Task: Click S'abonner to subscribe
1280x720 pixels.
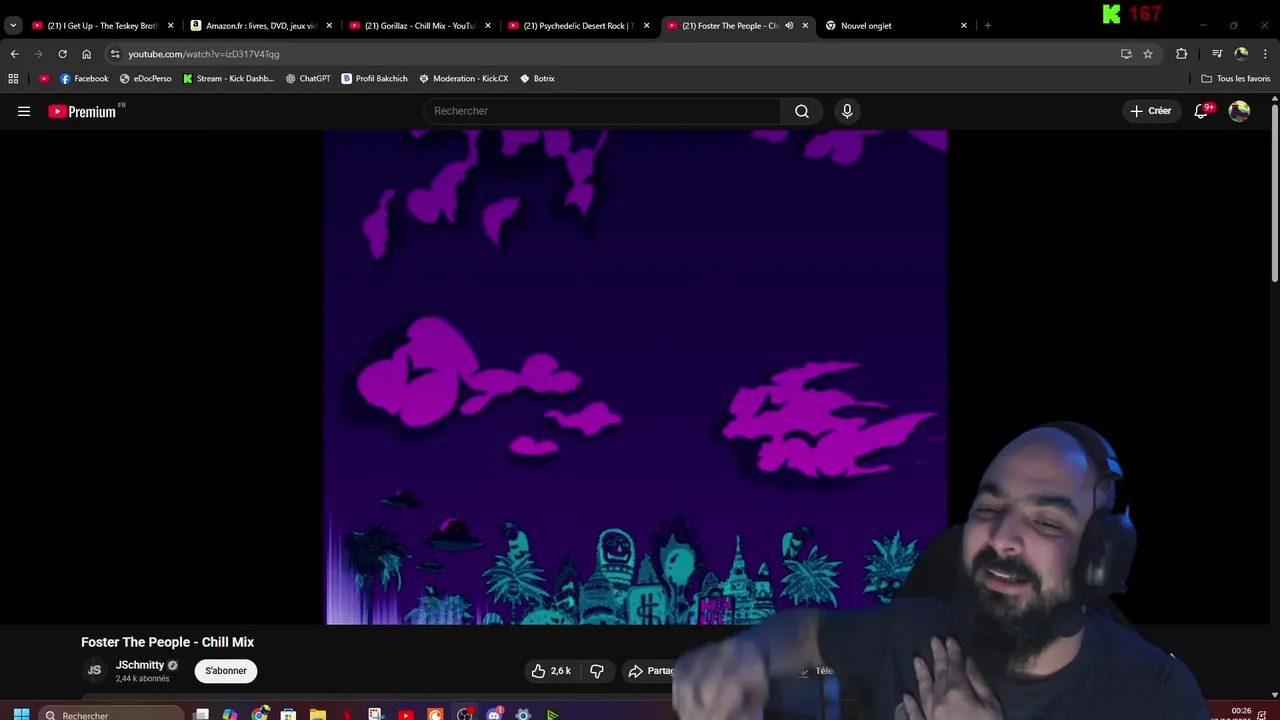Action: pyautogui.click(x=226, y=671)
